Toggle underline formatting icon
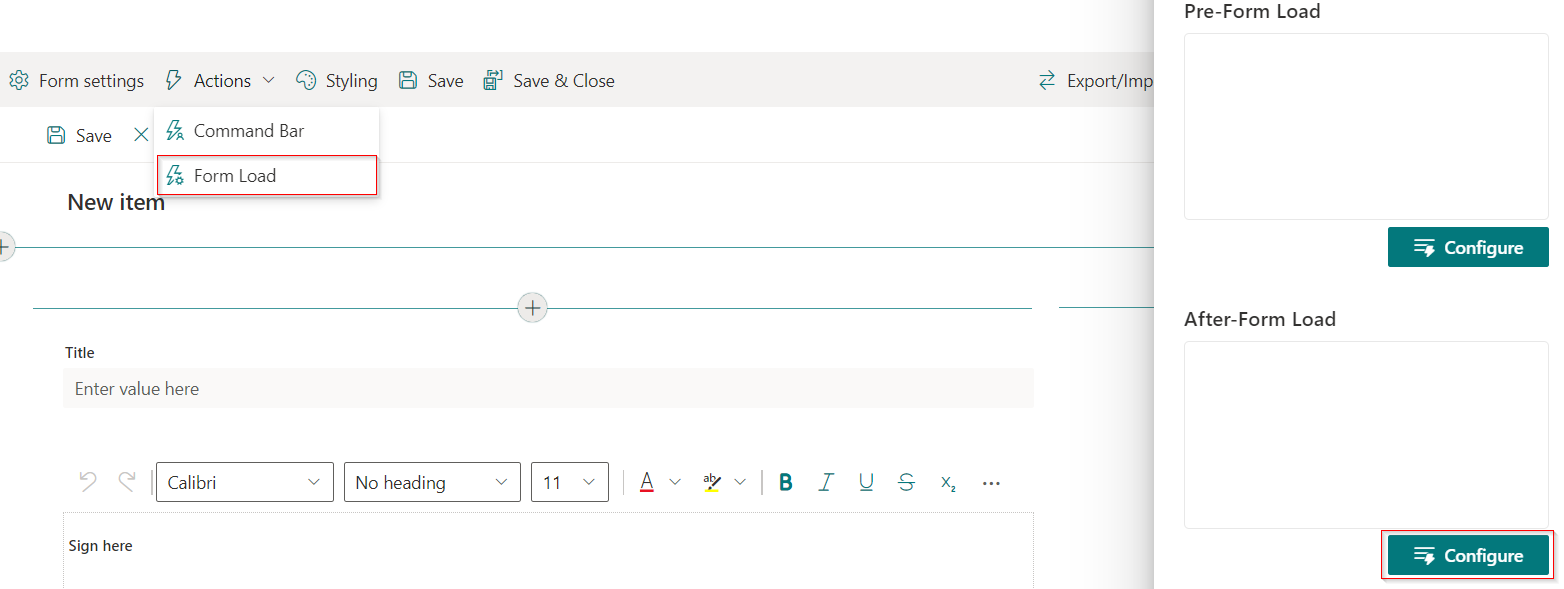Viewport: 1564px width, 589px height. 866,483
